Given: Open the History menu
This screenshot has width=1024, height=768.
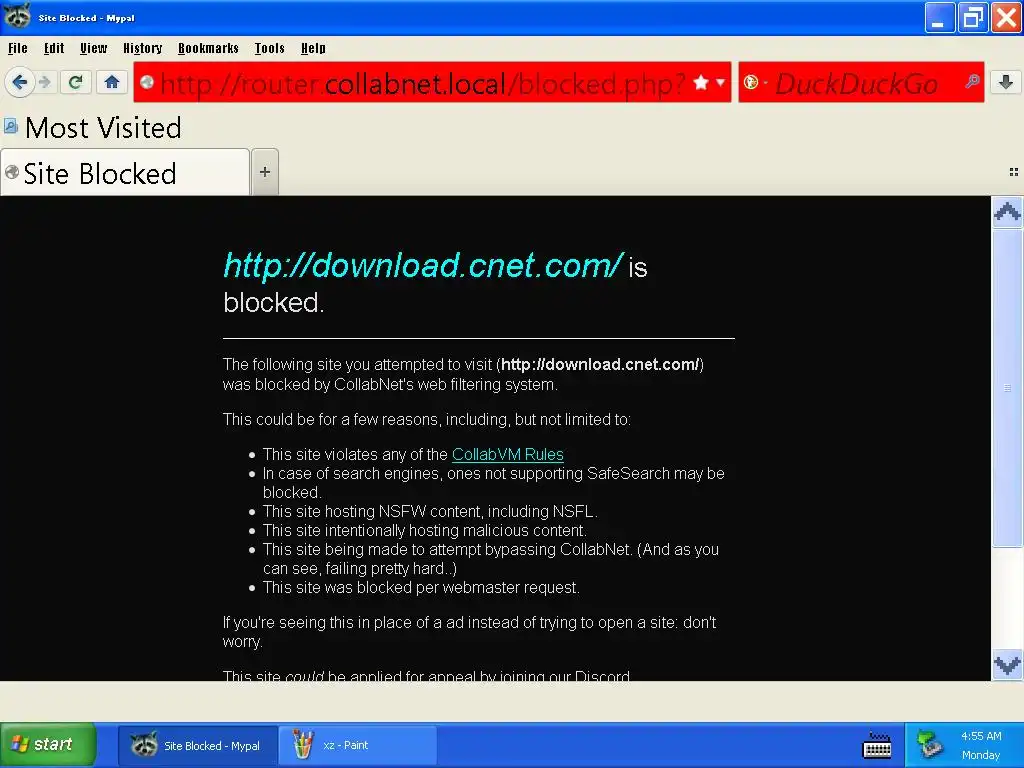Looking at the screenshot, I should coord(142,48).
